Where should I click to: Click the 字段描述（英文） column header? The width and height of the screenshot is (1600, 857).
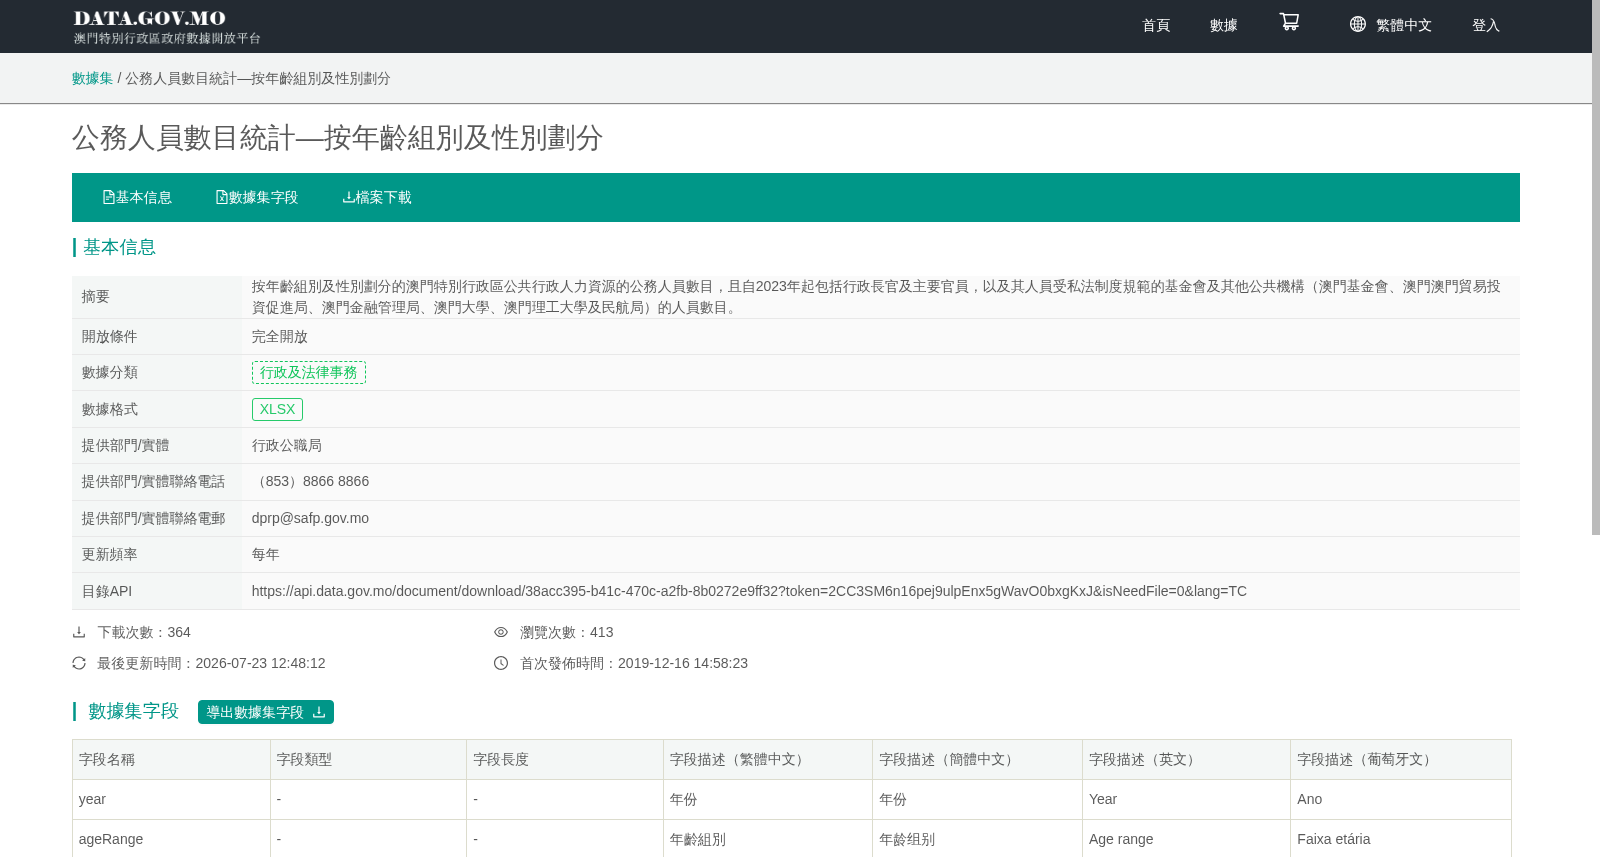tap(1186, 760)
